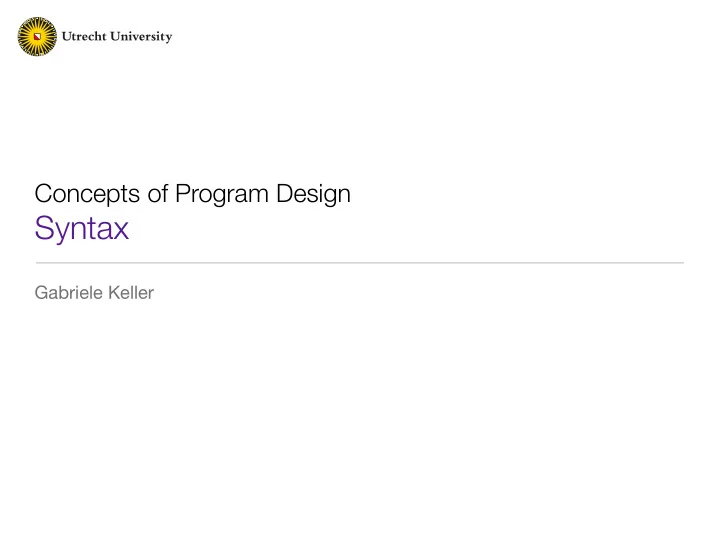
Task: Click the Utrecht University sun emblem
Action: (37, 36)
